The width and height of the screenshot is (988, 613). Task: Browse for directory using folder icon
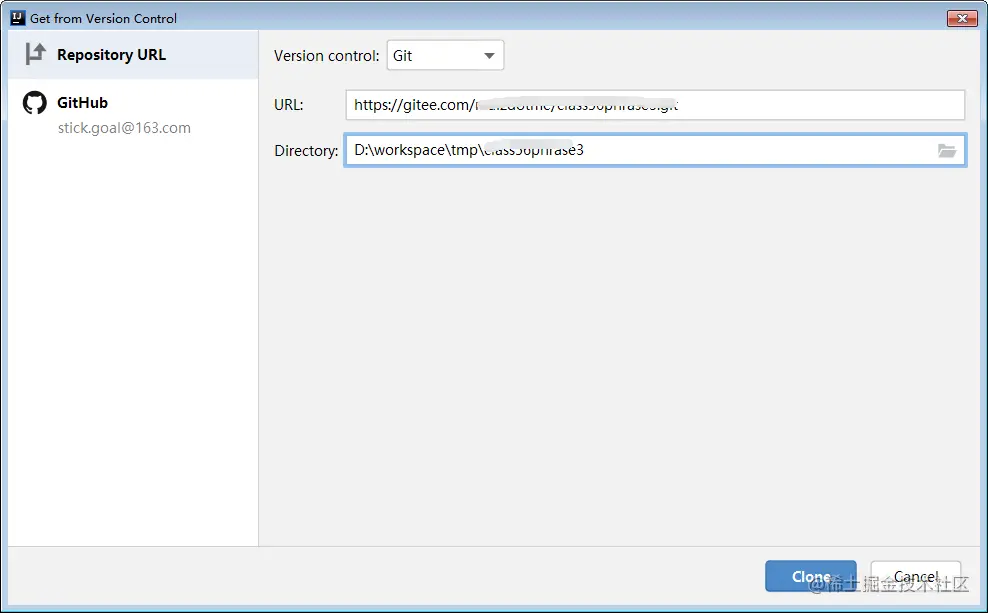946,151
